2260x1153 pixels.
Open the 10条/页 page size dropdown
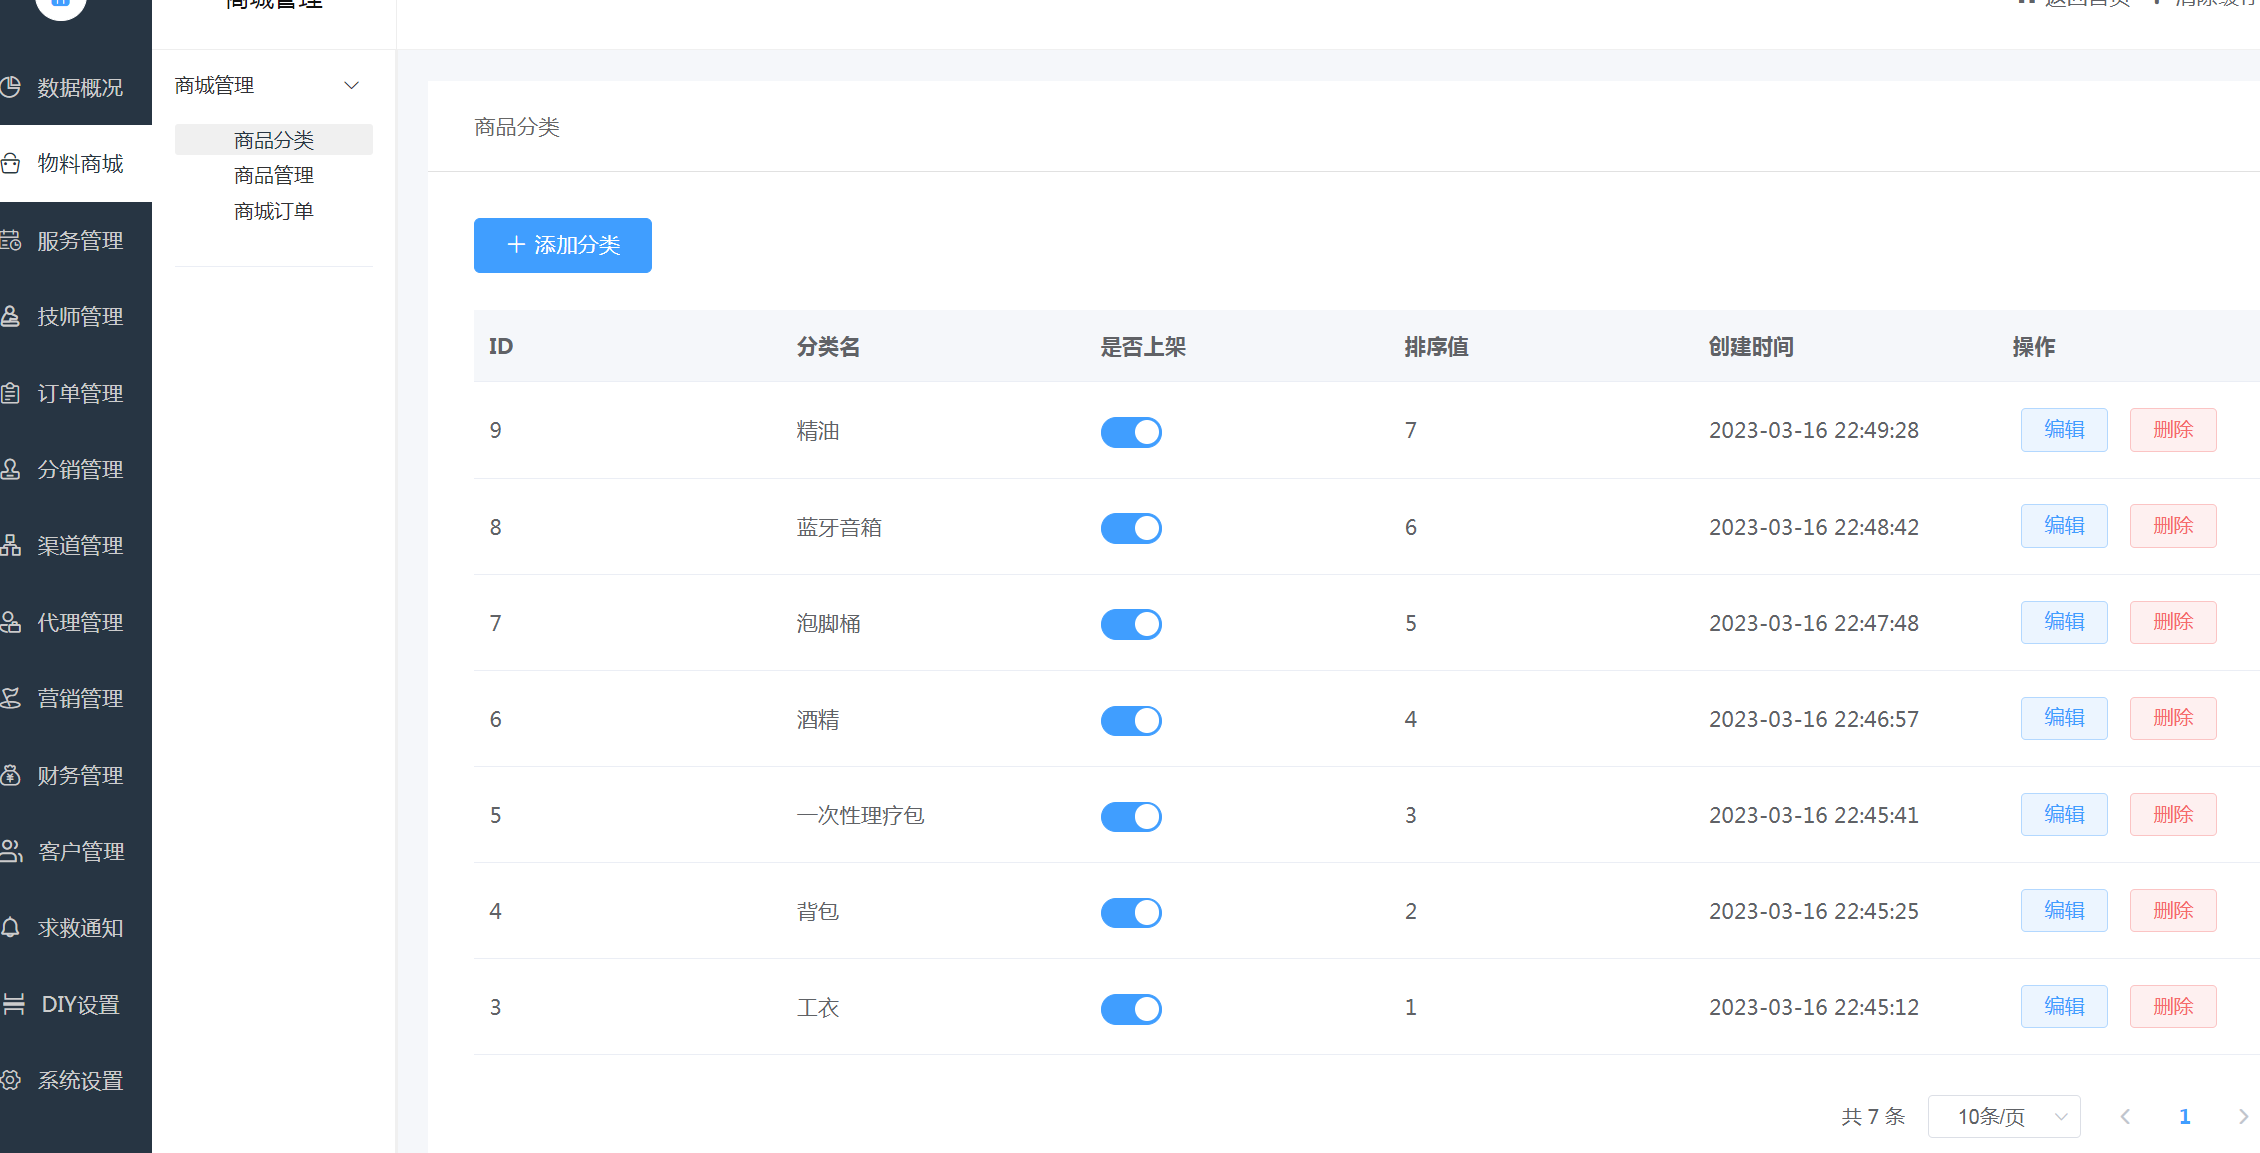point(2004,1116)
